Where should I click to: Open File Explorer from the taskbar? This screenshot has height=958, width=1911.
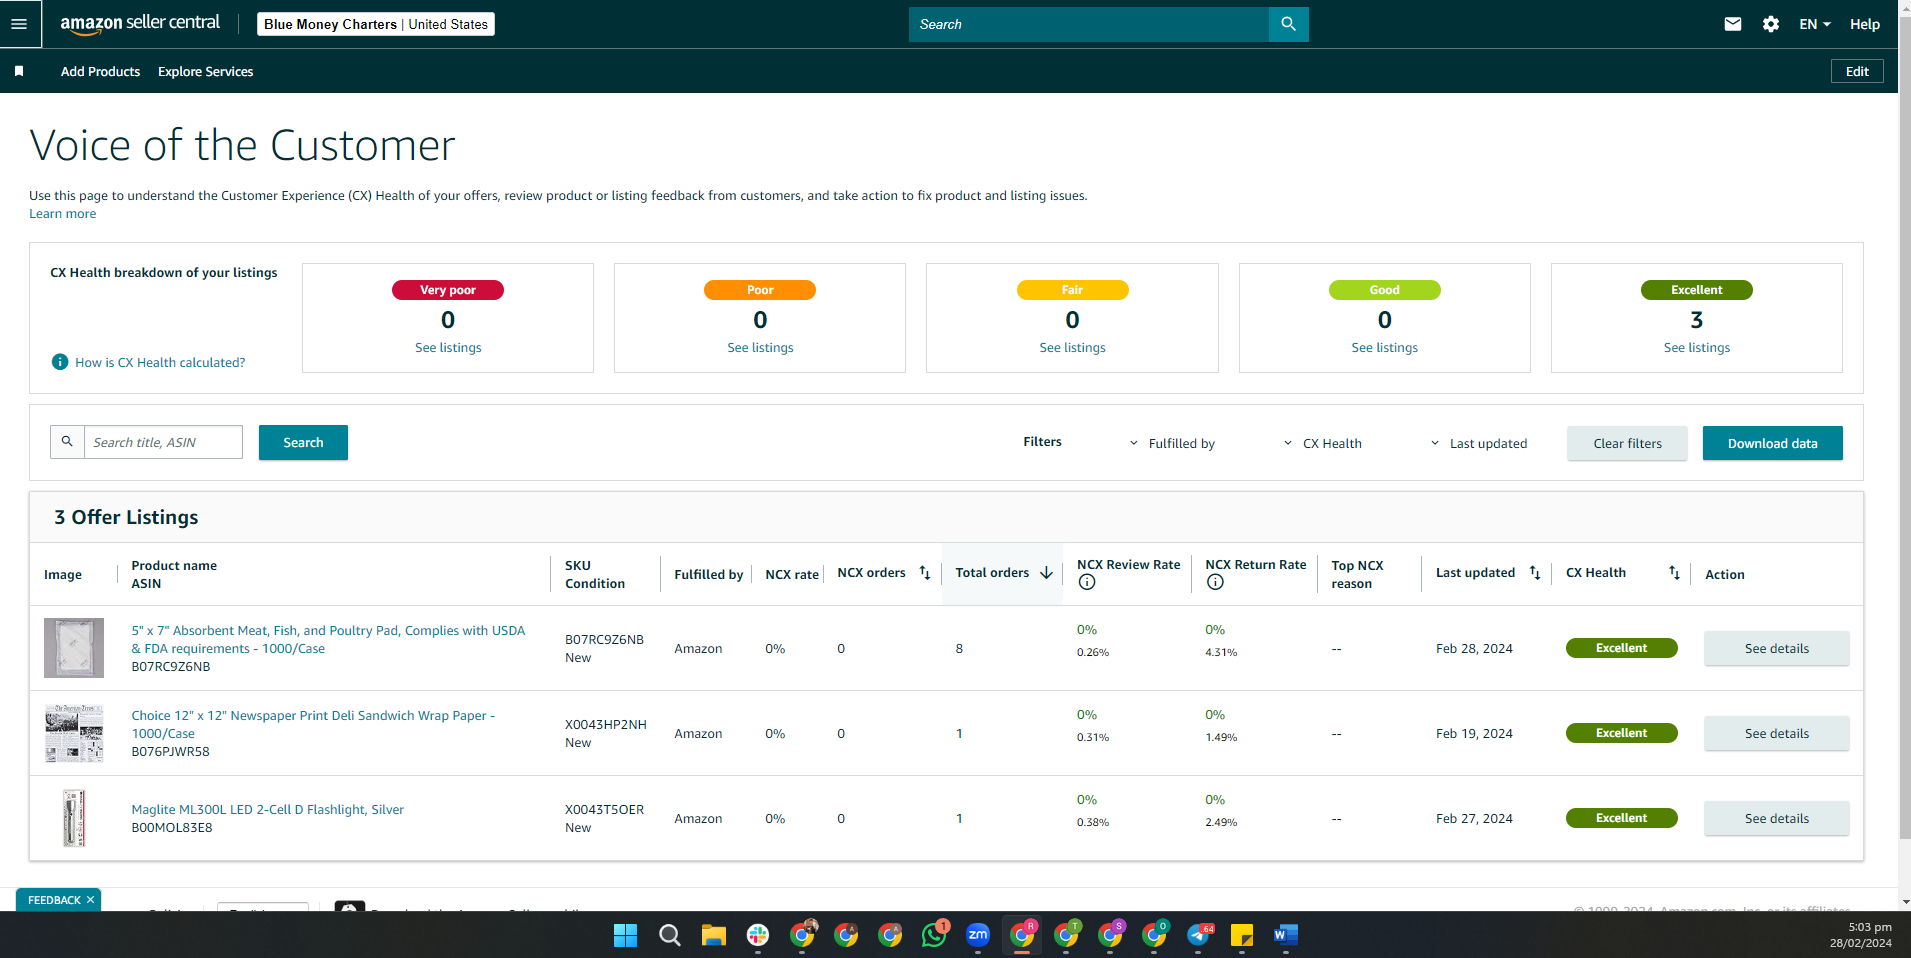point(713,935)
